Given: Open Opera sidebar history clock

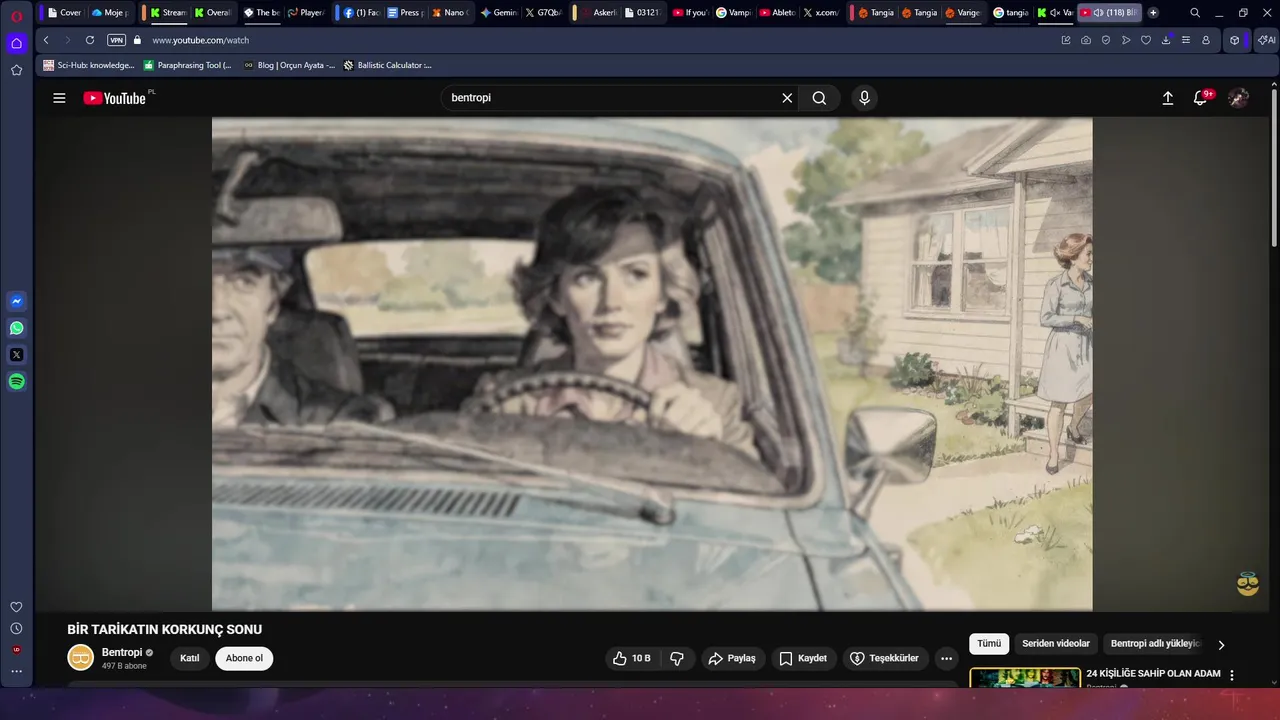Looking at the screenshot, I should [16, 628].
